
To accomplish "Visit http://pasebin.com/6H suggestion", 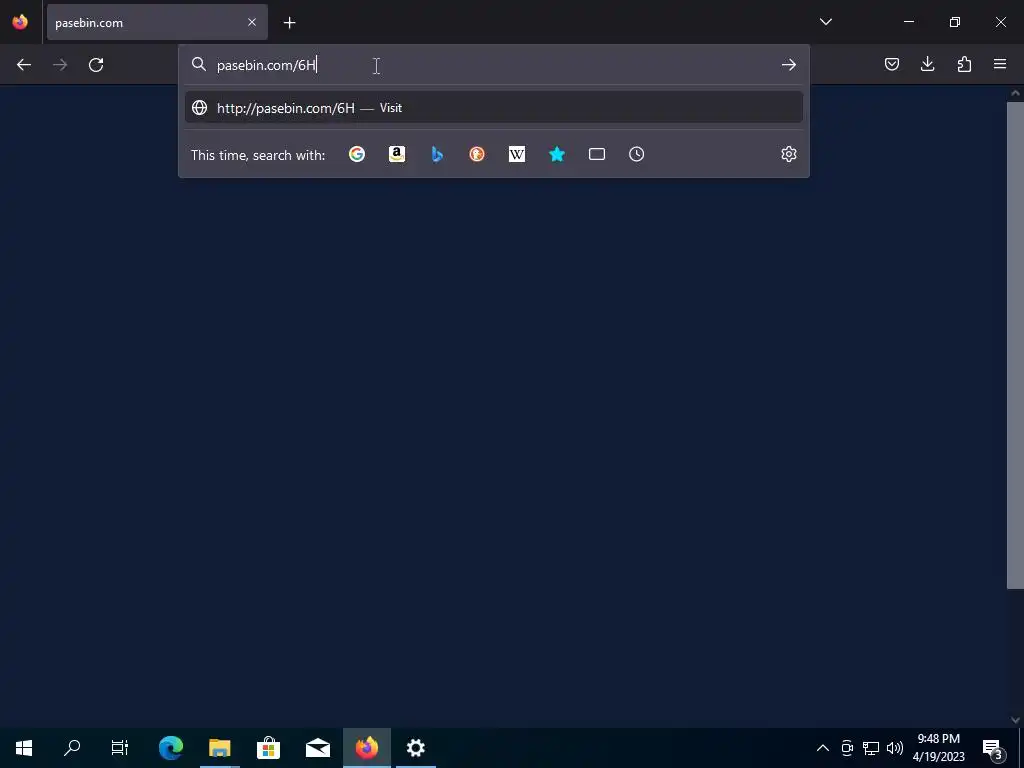I will tap(494, 108).
